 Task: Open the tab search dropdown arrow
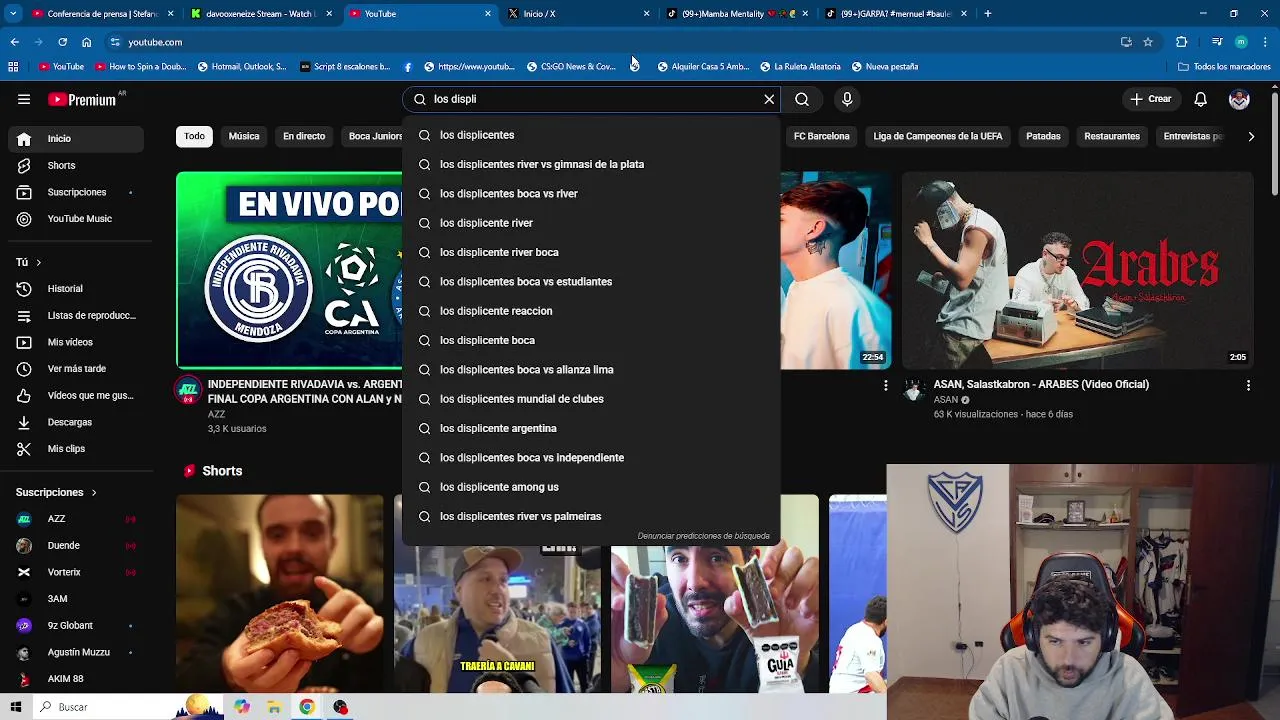click(x=13, y=14)
